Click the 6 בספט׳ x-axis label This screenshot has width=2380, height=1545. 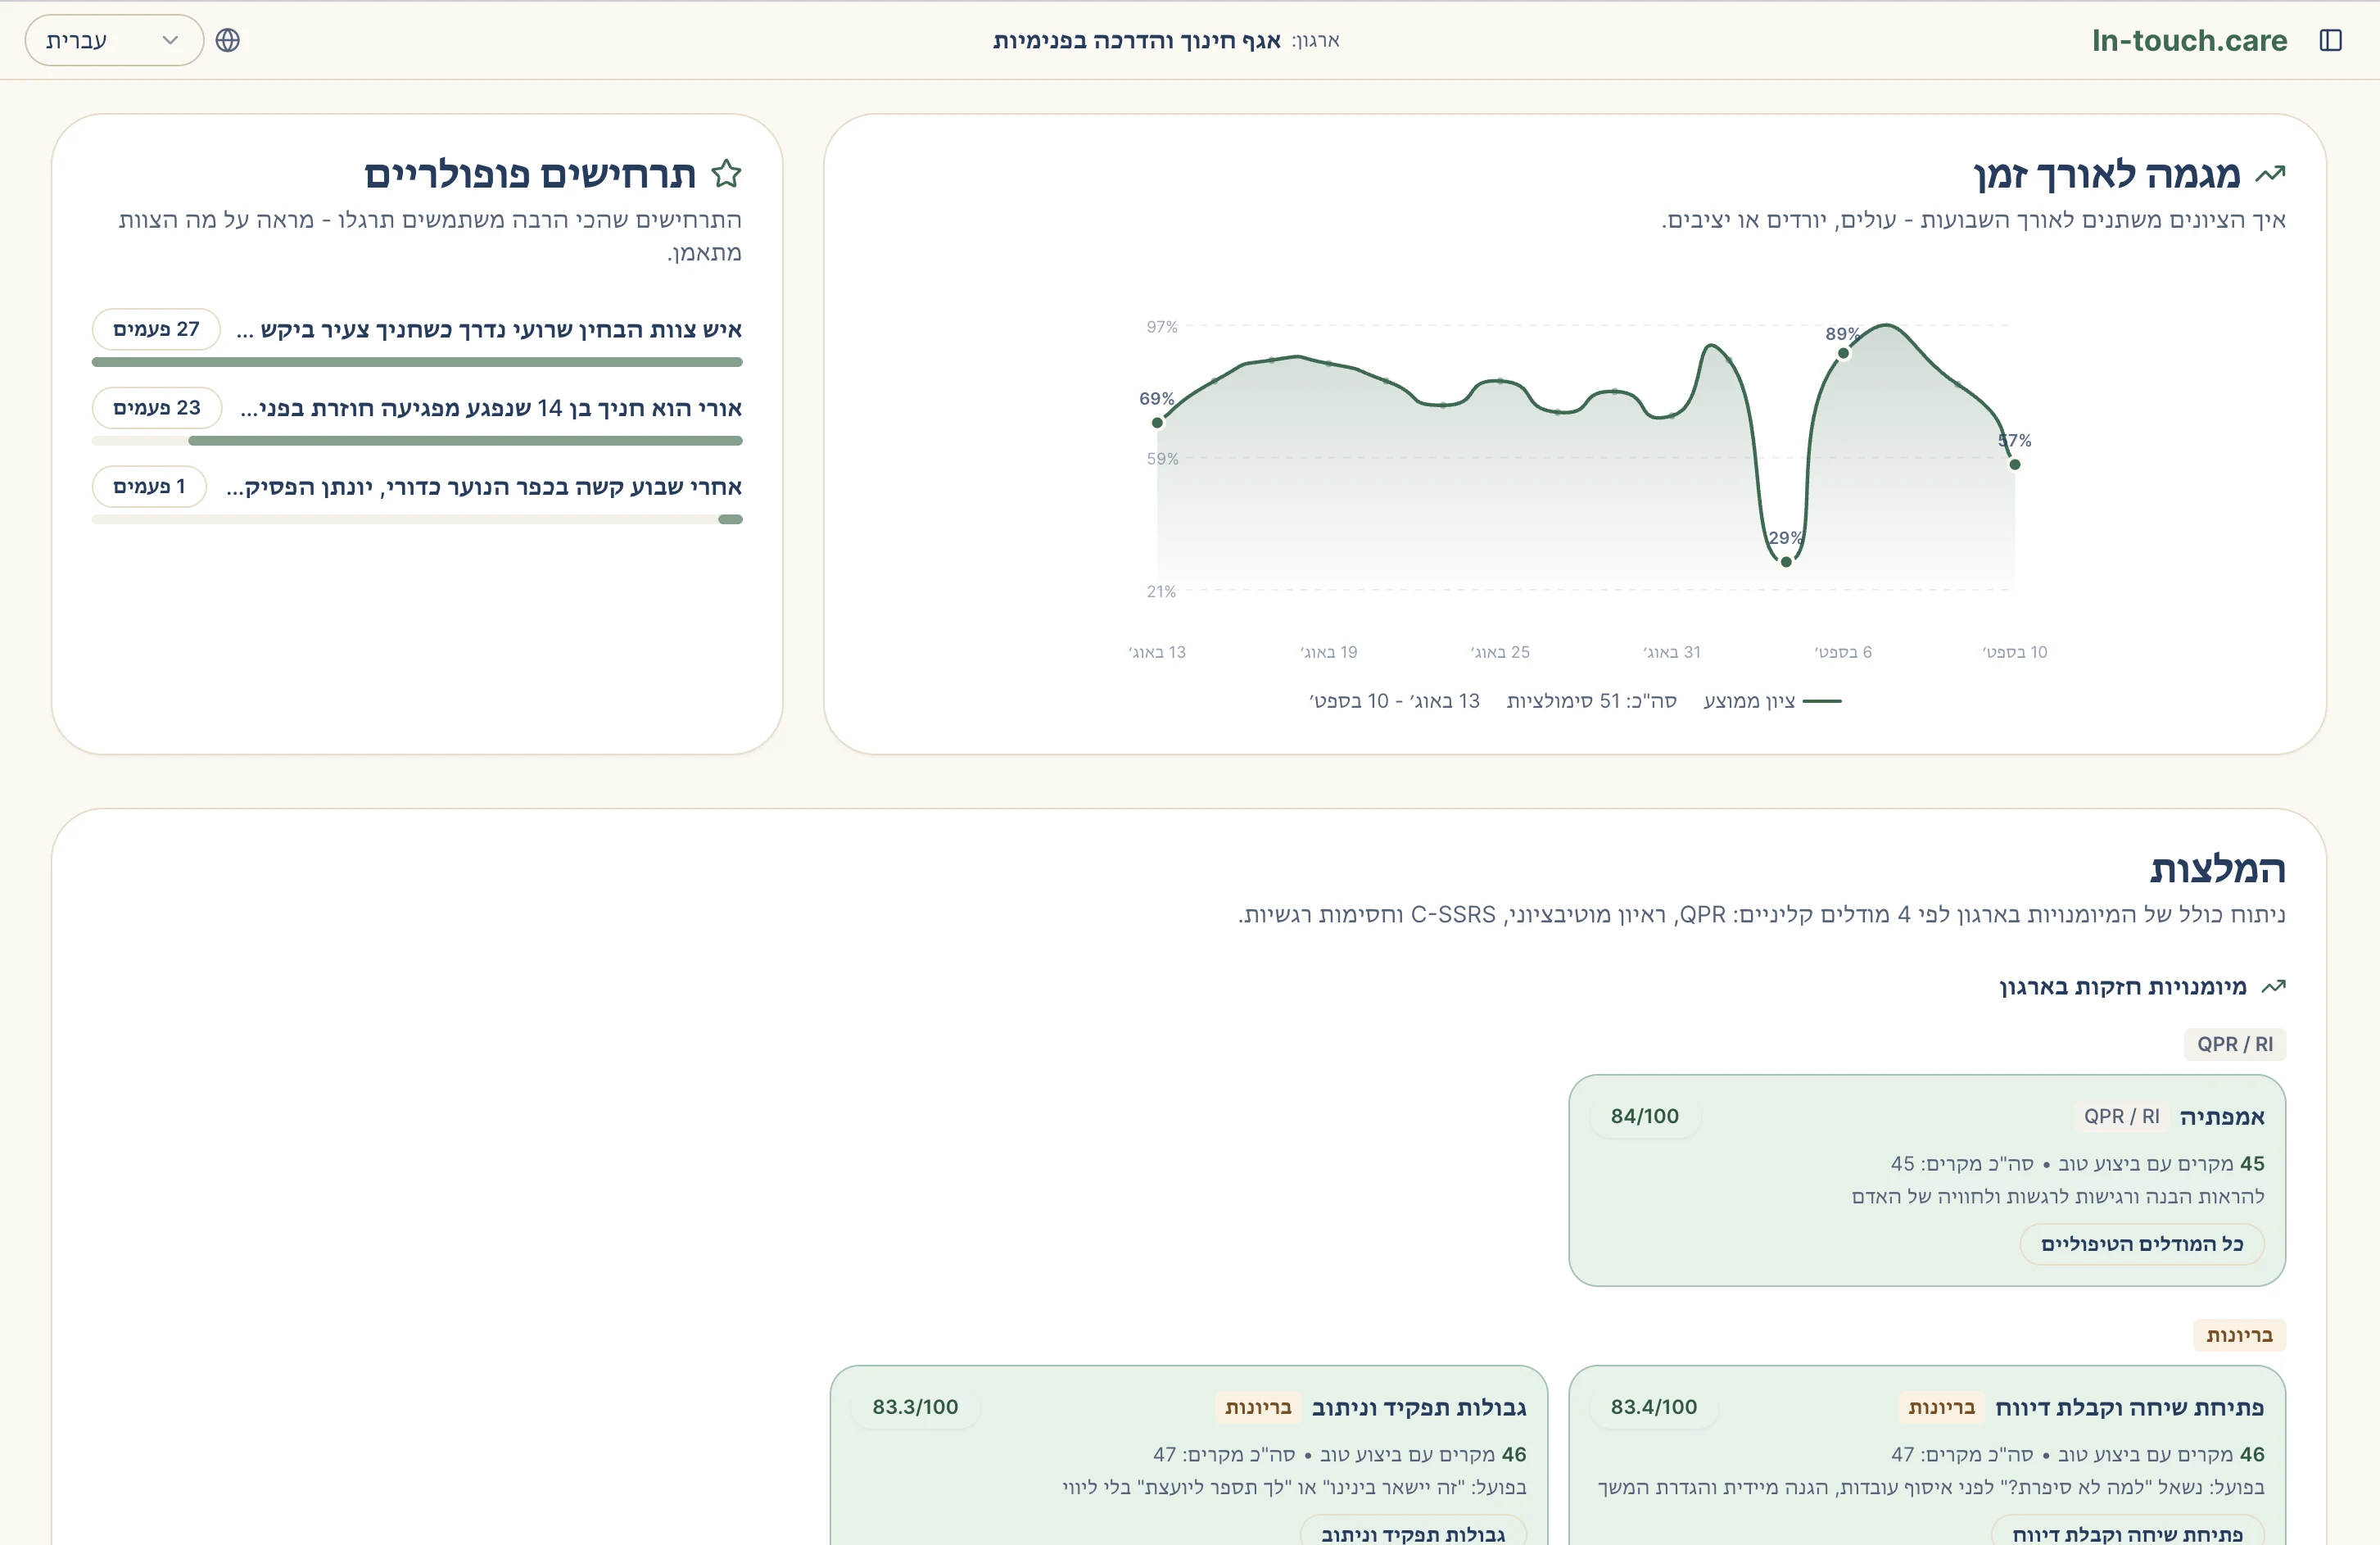coord(1843,652)
